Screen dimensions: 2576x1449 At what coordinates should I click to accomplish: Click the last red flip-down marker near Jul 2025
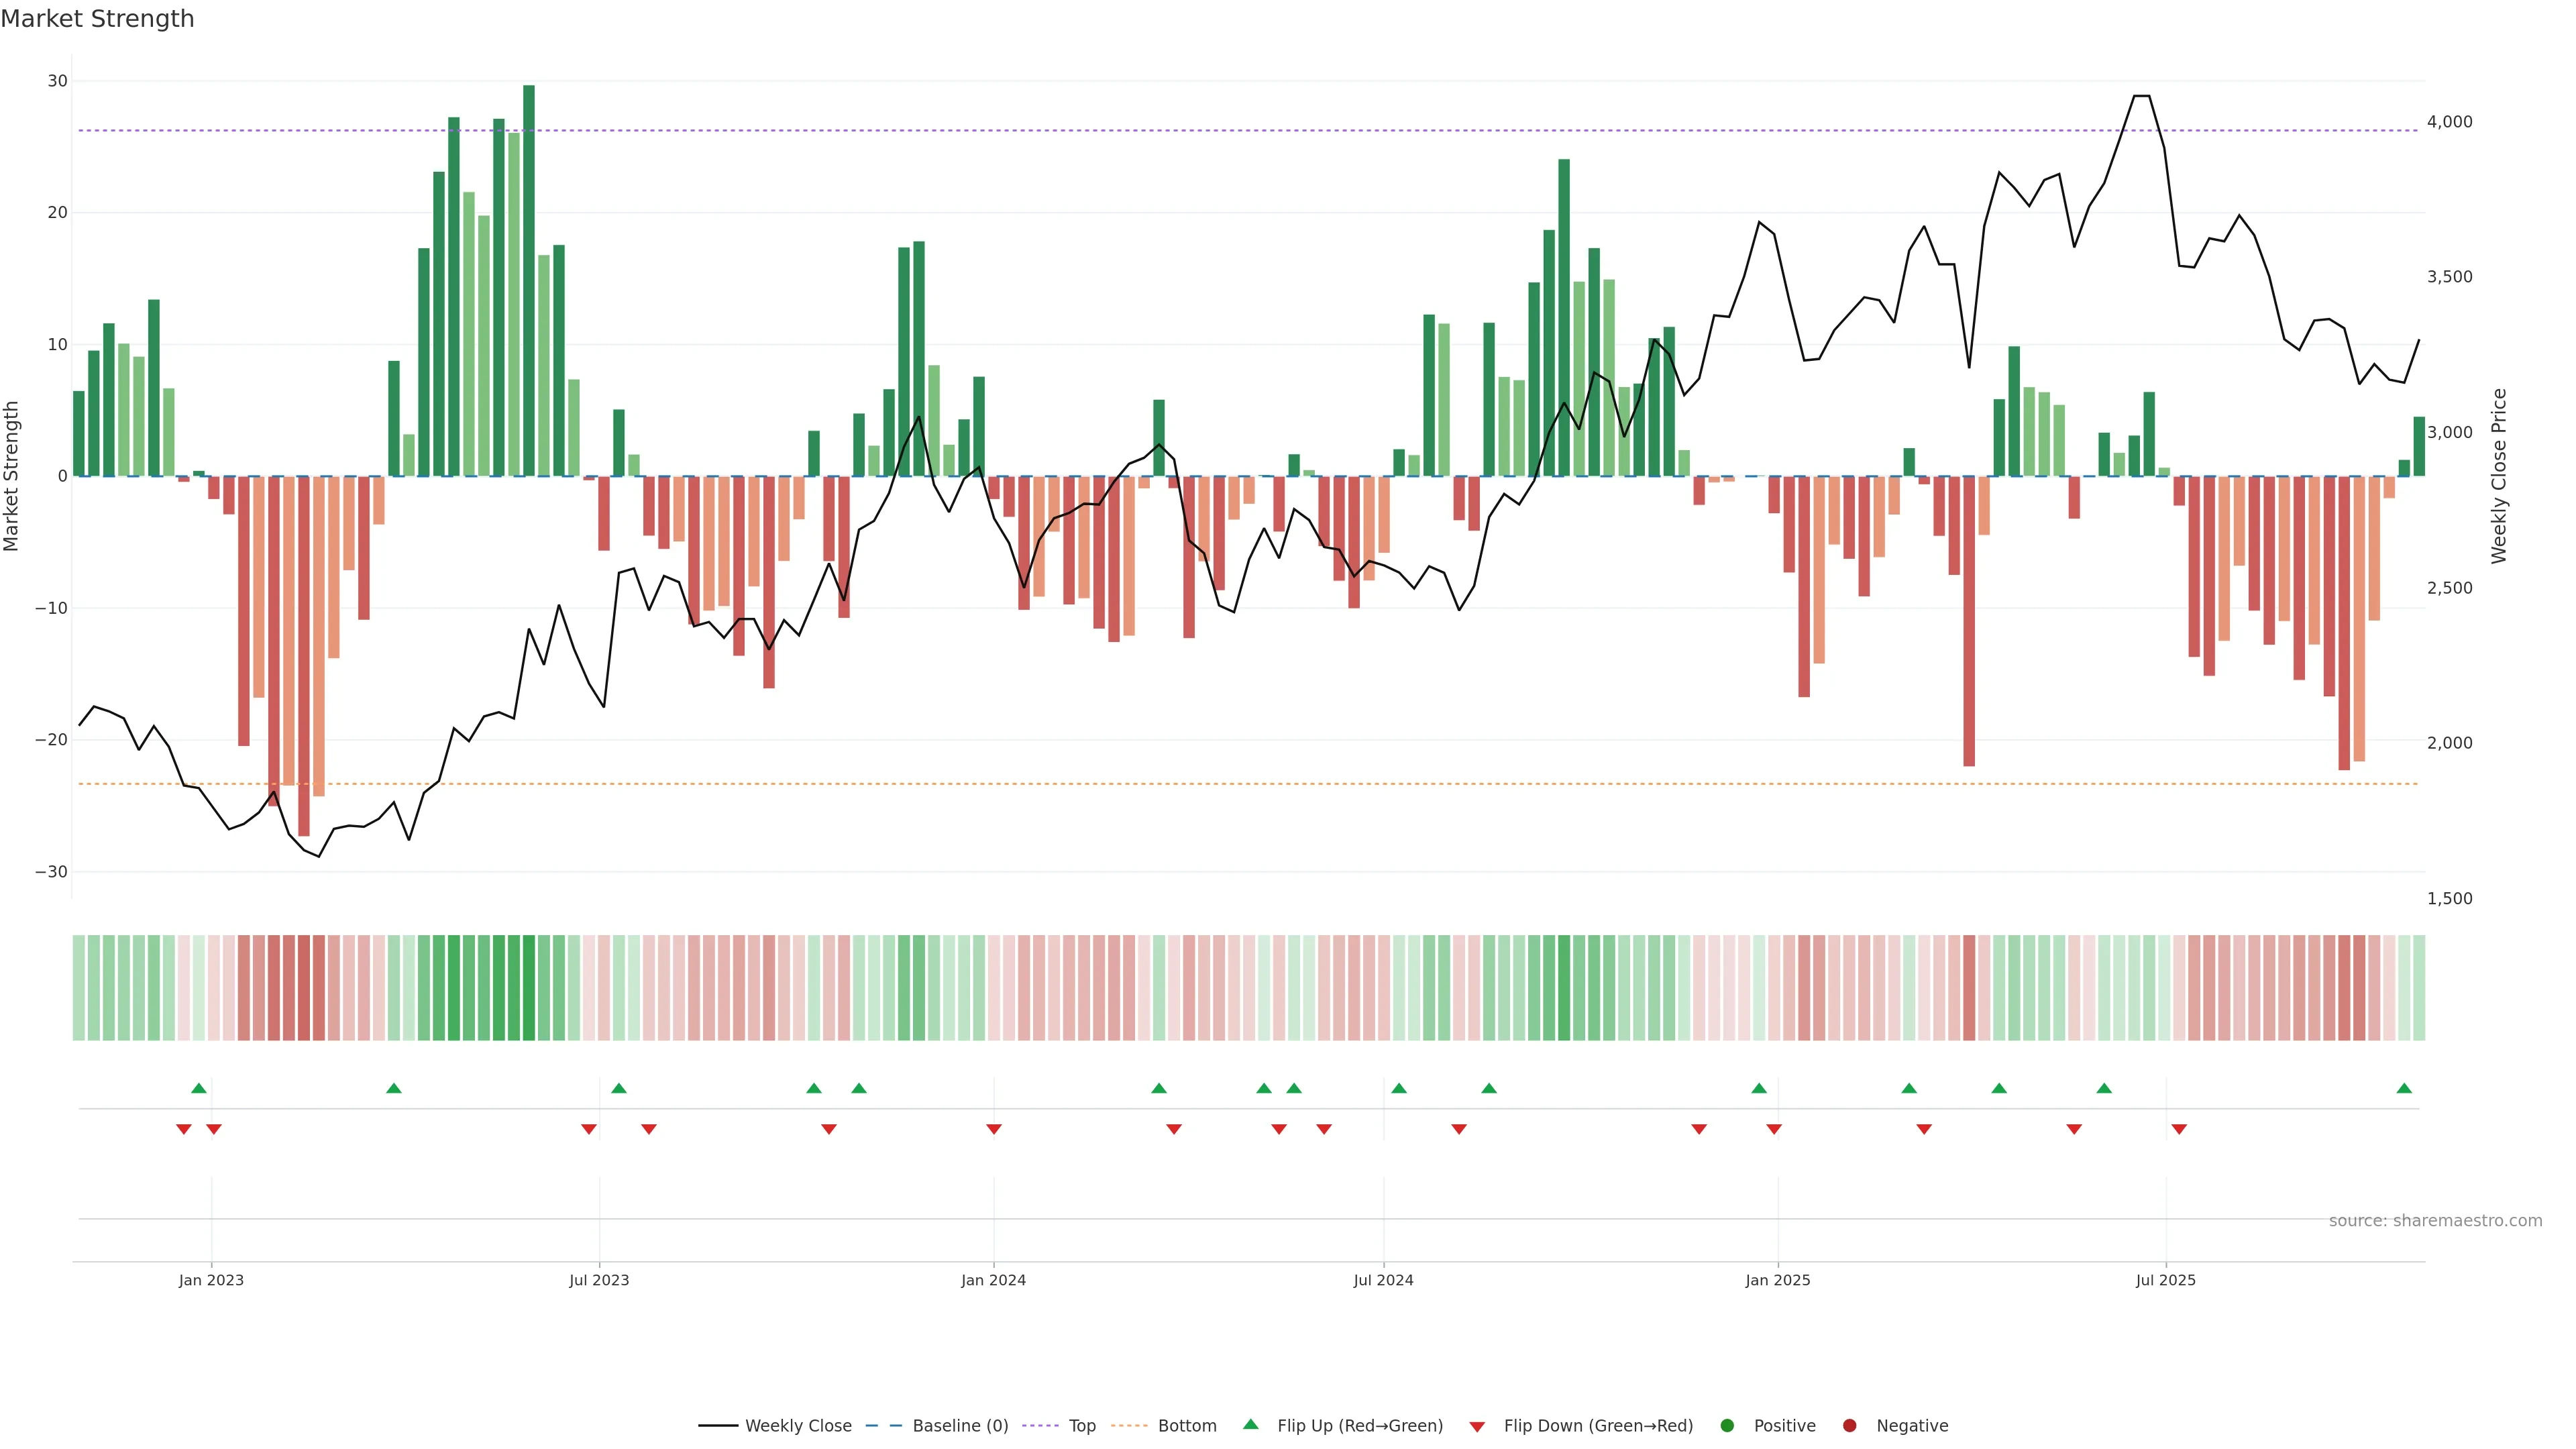tap(2179, 1129)
